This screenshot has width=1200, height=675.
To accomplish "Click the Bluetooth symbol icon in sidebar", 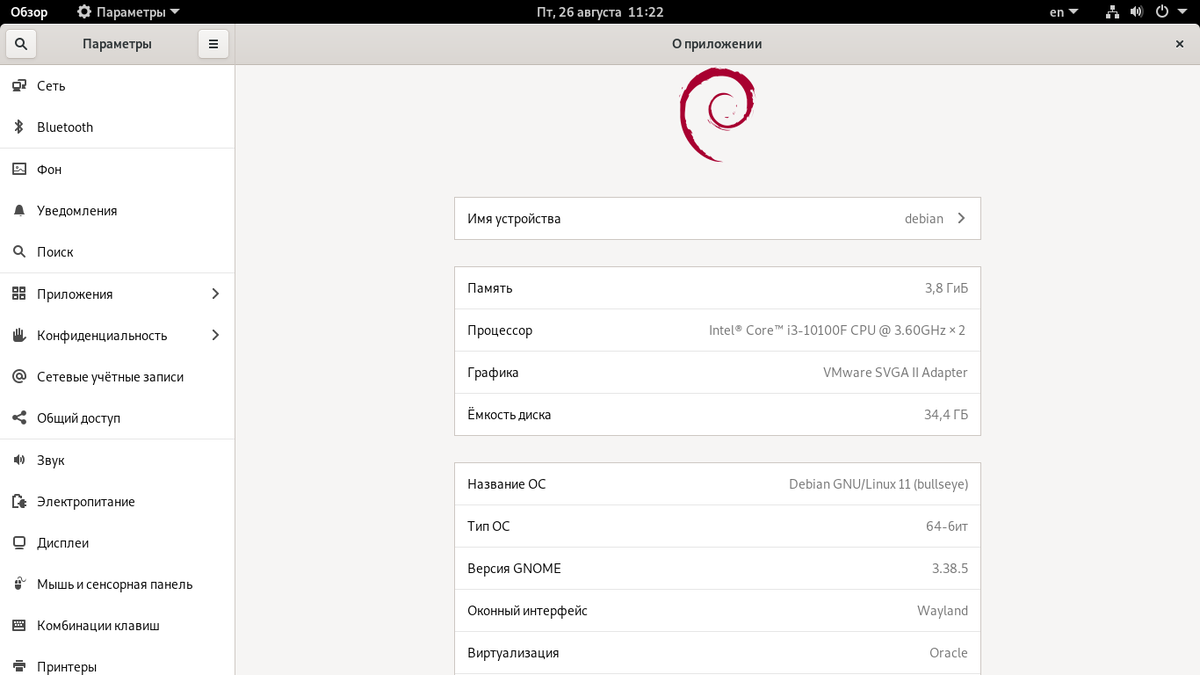I will [18, 127].
